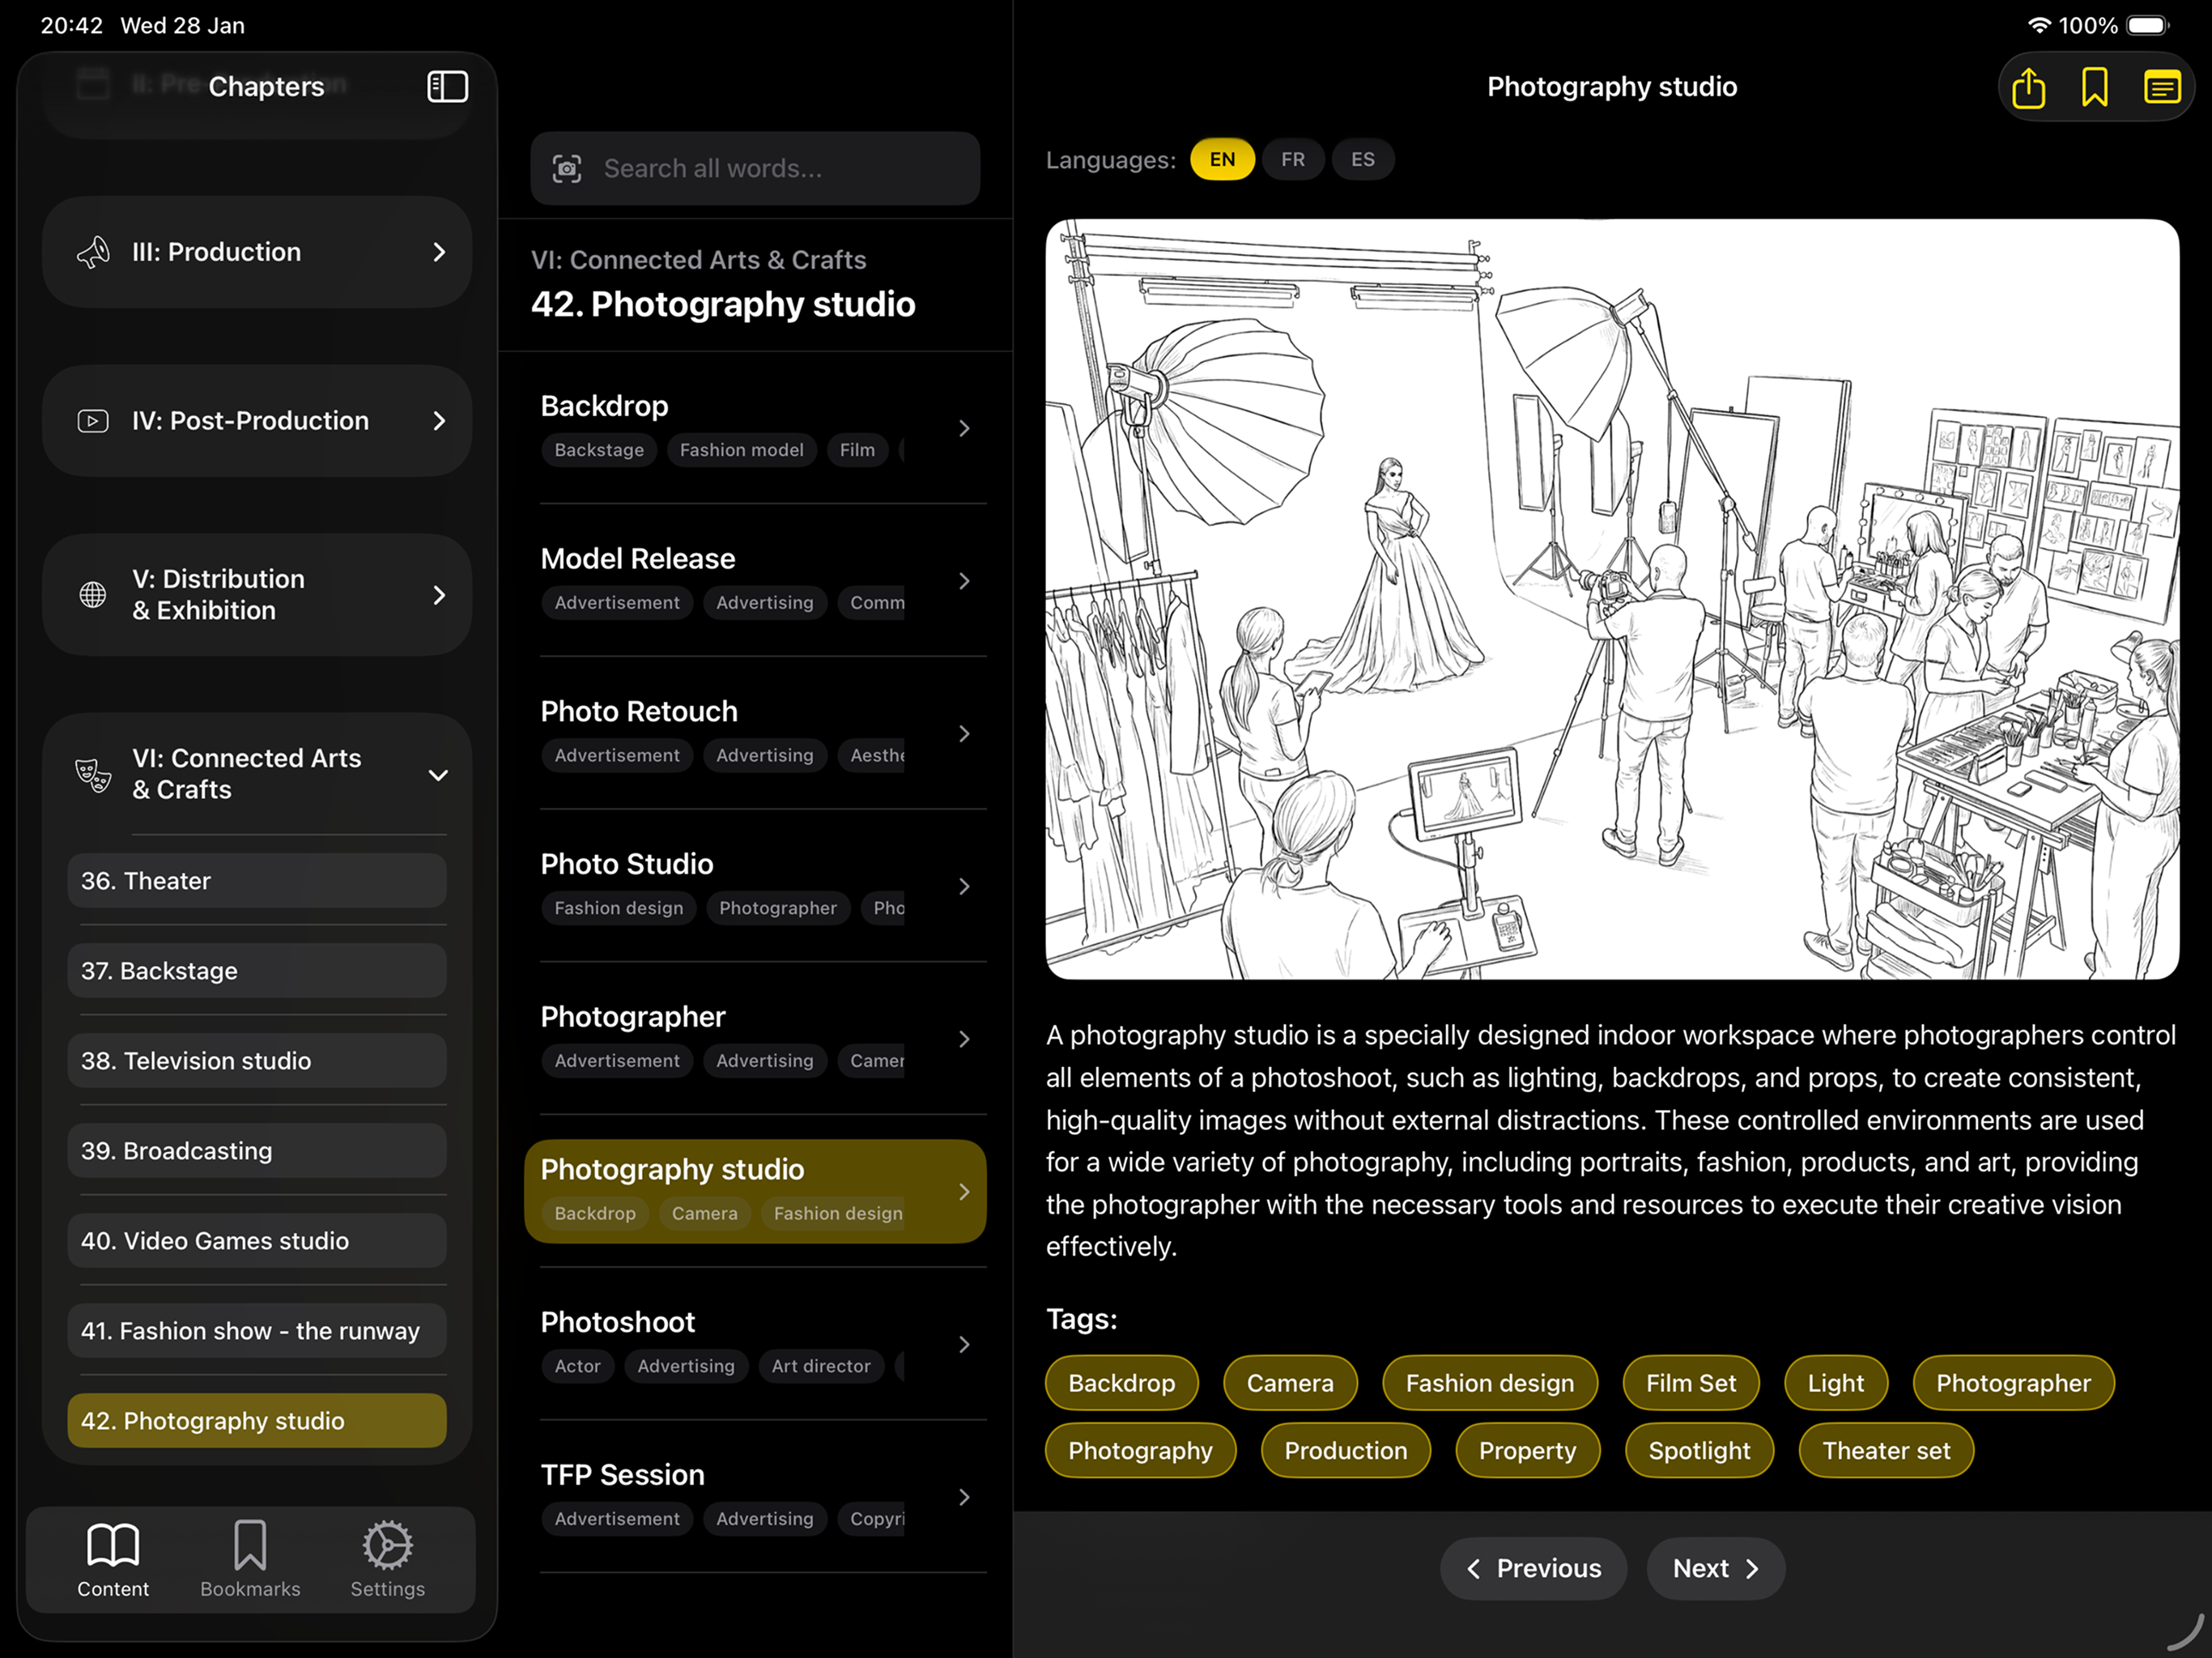2212x1658 pixels.
Task: Tap the Camera tag under Tags
Action: 1290,1383
